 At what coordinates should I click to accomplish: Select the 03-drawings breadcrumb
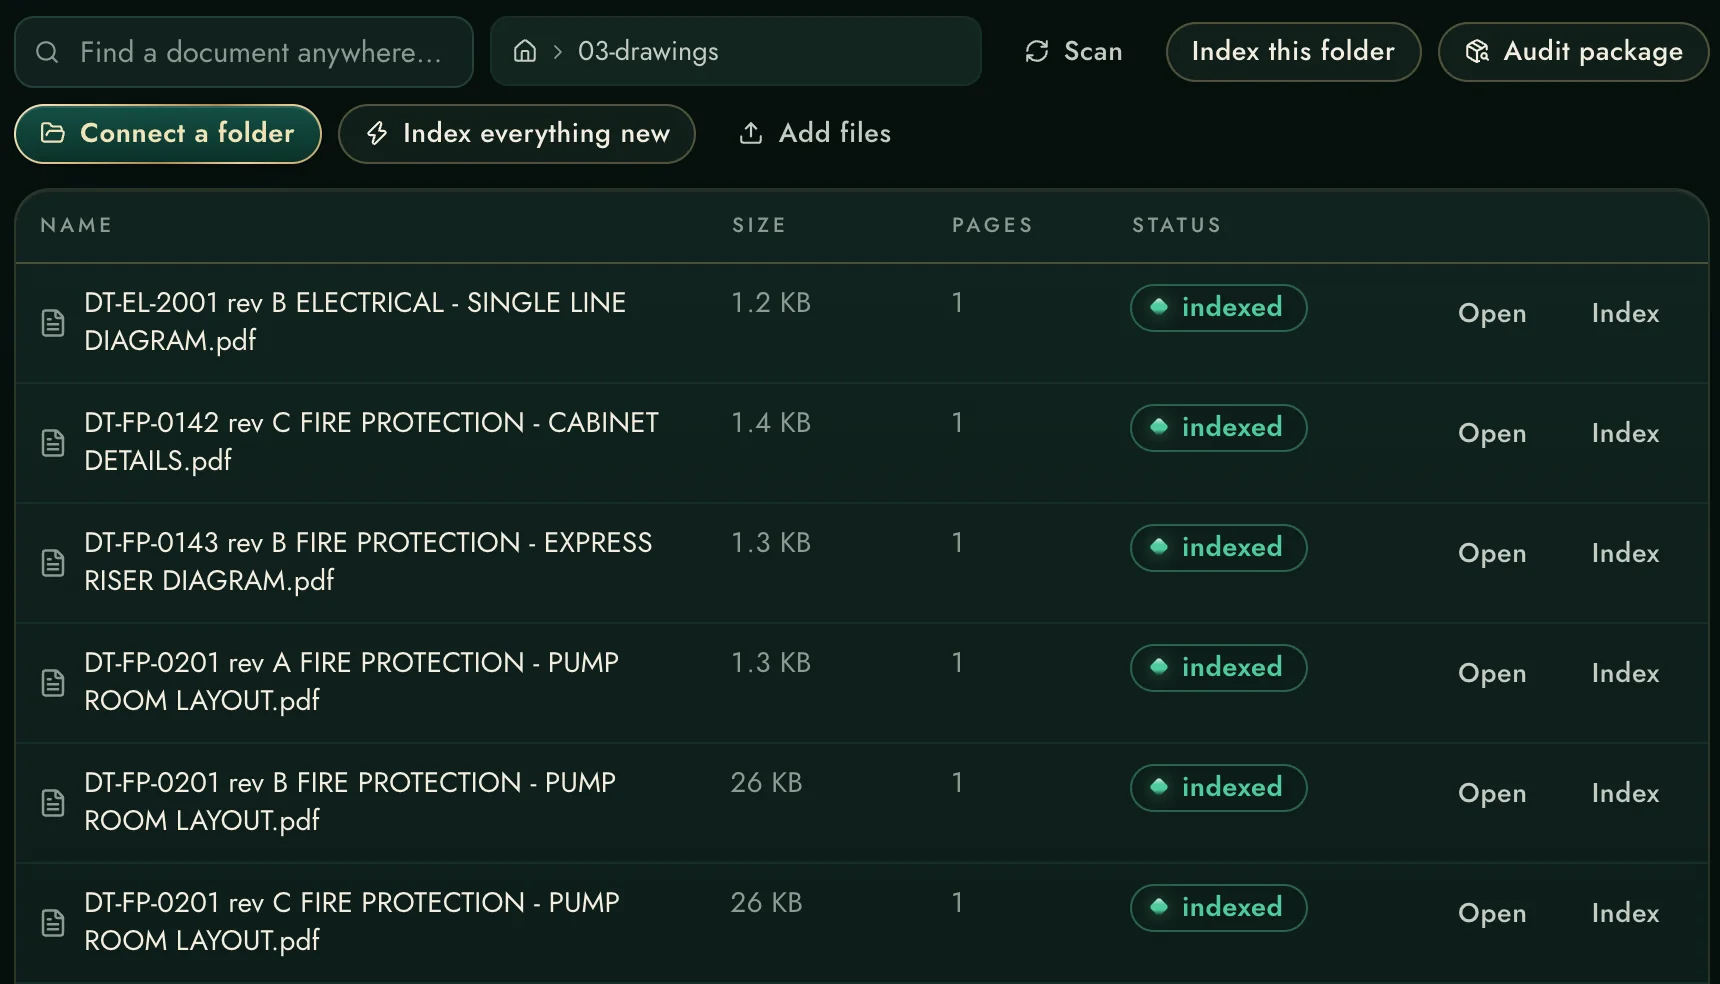click(x=648, y=51)
